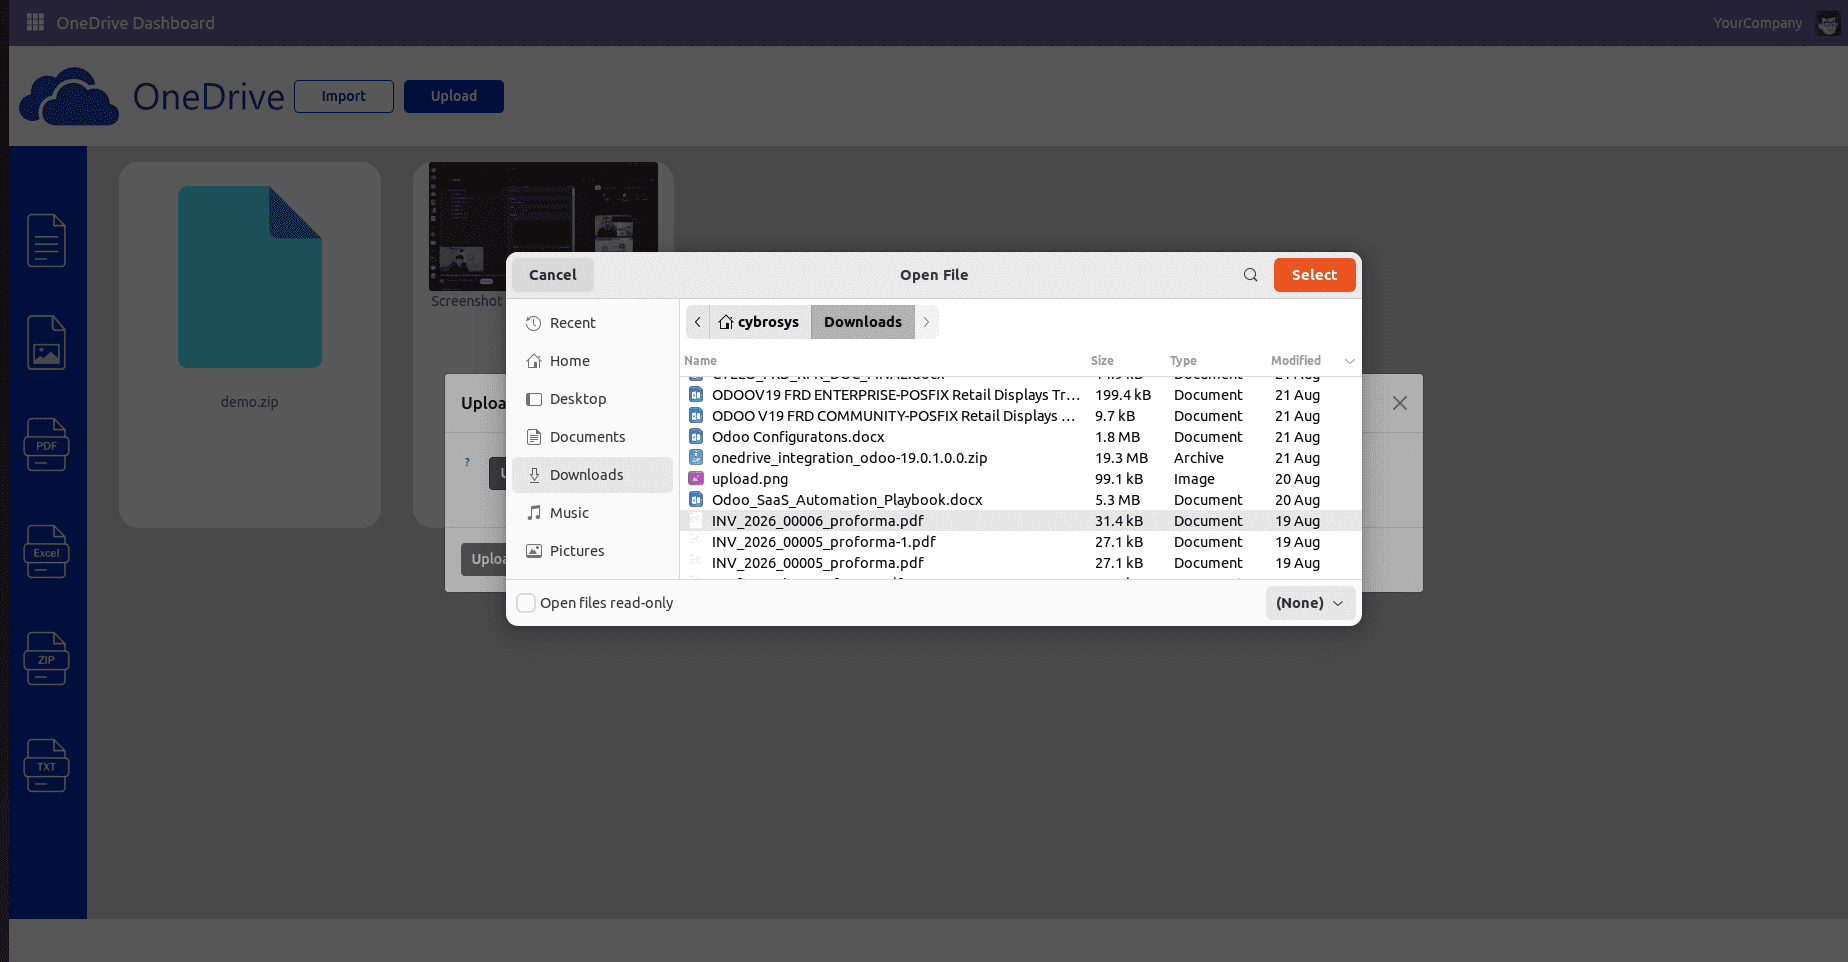
Task: Select Music in the places sidebar
Action: (x=592, y=513)
